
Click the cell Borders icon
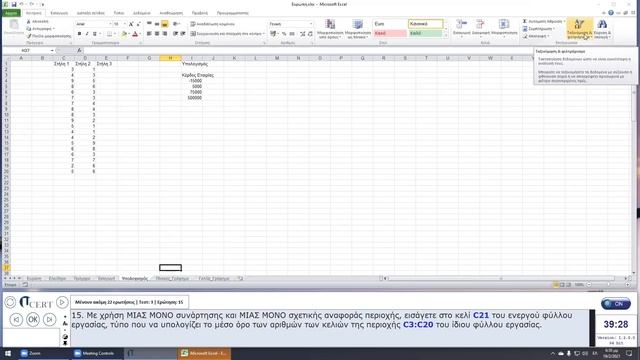(x=109, y=33)
